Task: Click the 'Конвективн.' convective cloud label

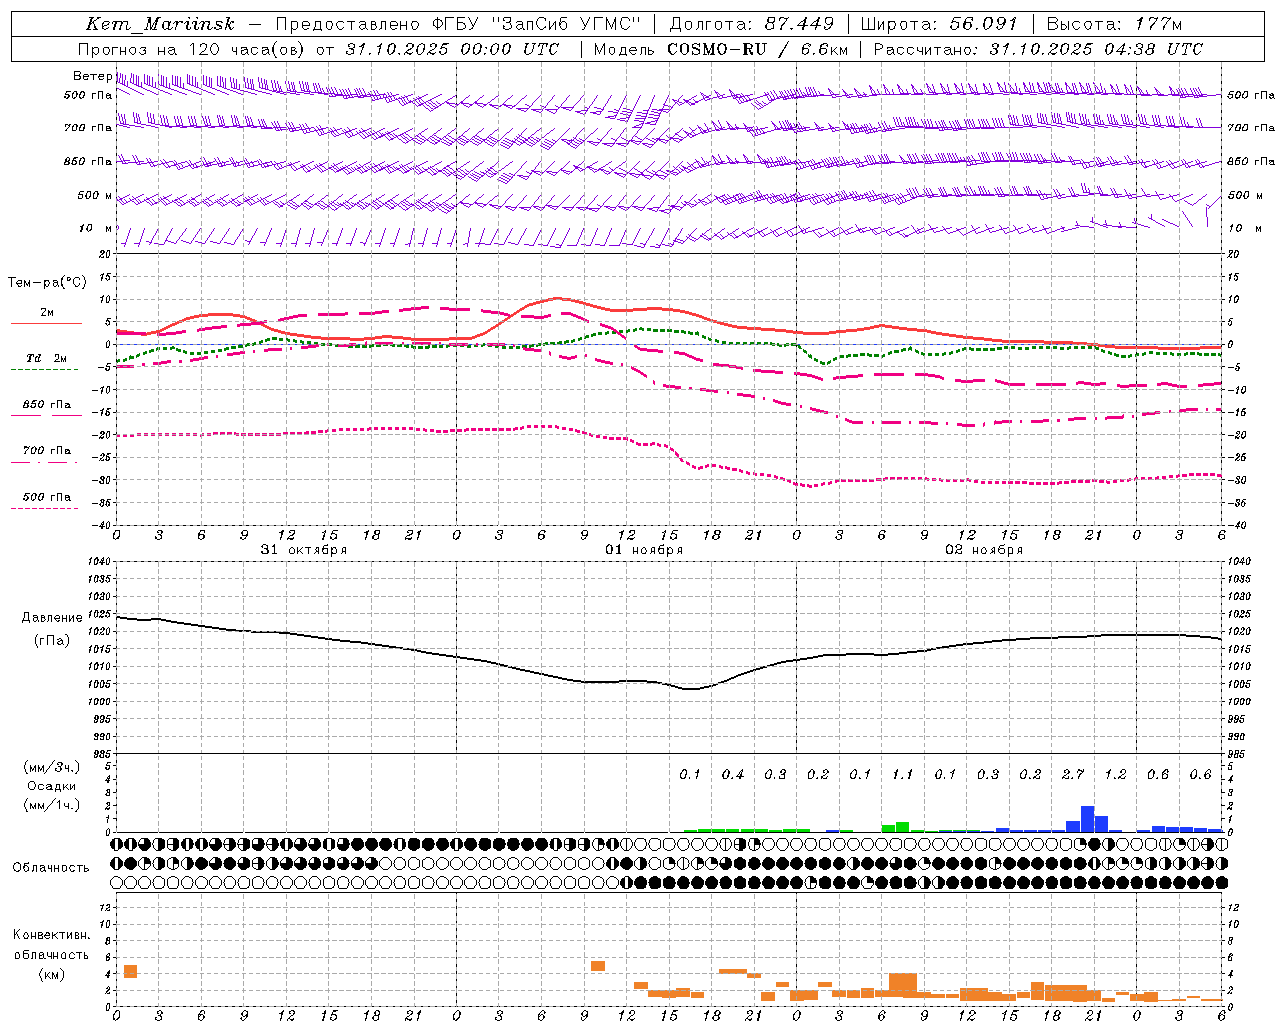Action: pyautogui.click(x=52, y=935)
